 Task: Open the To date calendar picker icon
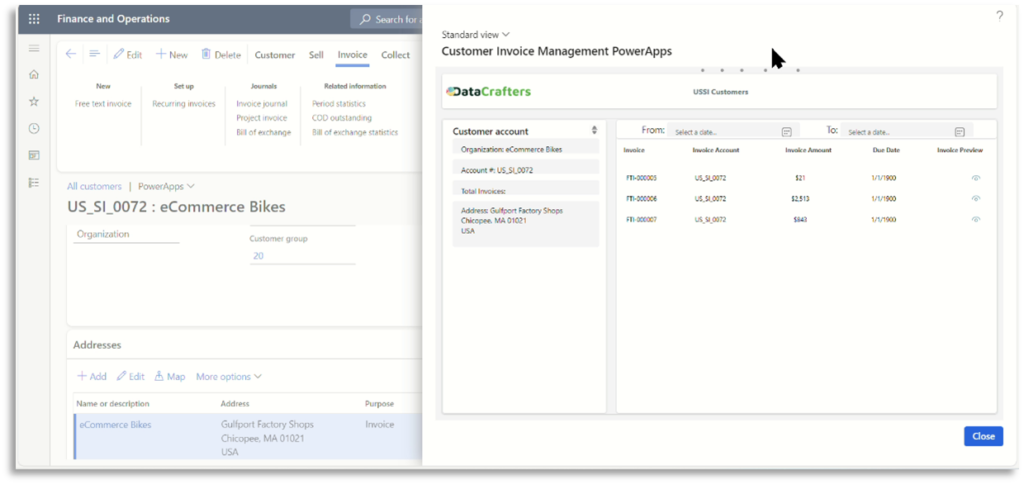click(x=959, y=132)
